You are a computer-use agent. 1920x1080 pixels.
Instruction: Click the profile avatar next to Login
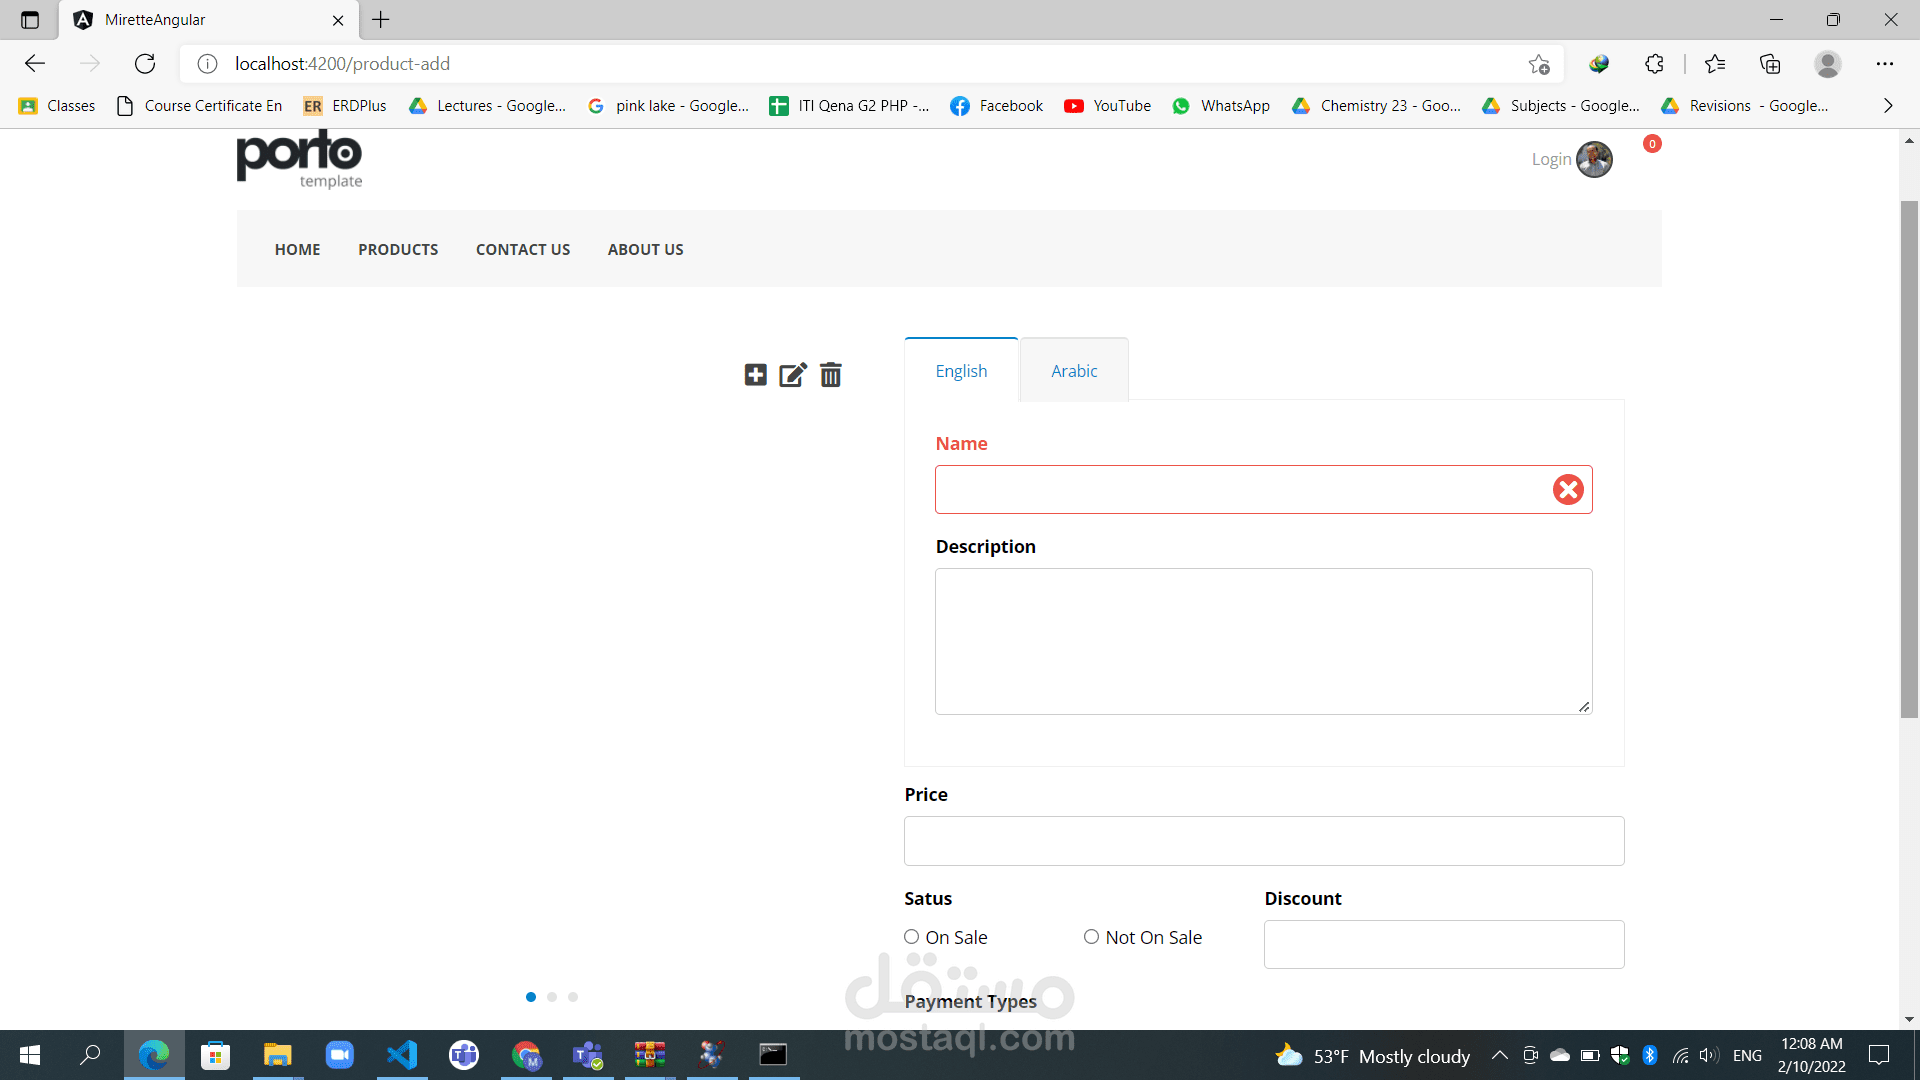pos(1594,159)
